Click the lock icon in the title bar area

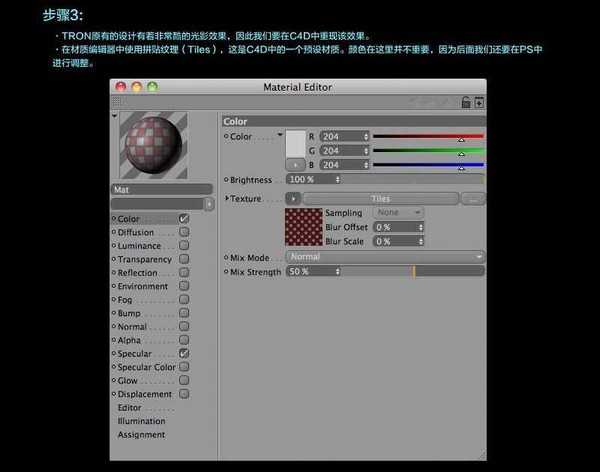[466, 102]
